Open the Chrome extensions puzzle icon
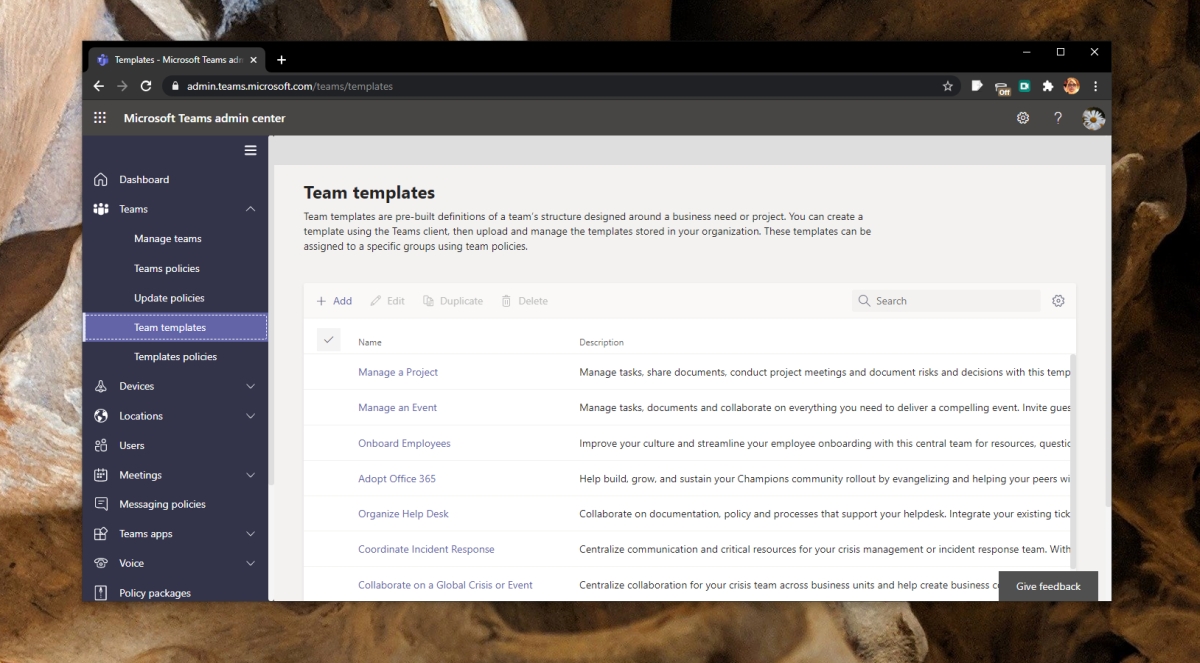This screenshot has height=663, width=1200. pos(1048,86)
